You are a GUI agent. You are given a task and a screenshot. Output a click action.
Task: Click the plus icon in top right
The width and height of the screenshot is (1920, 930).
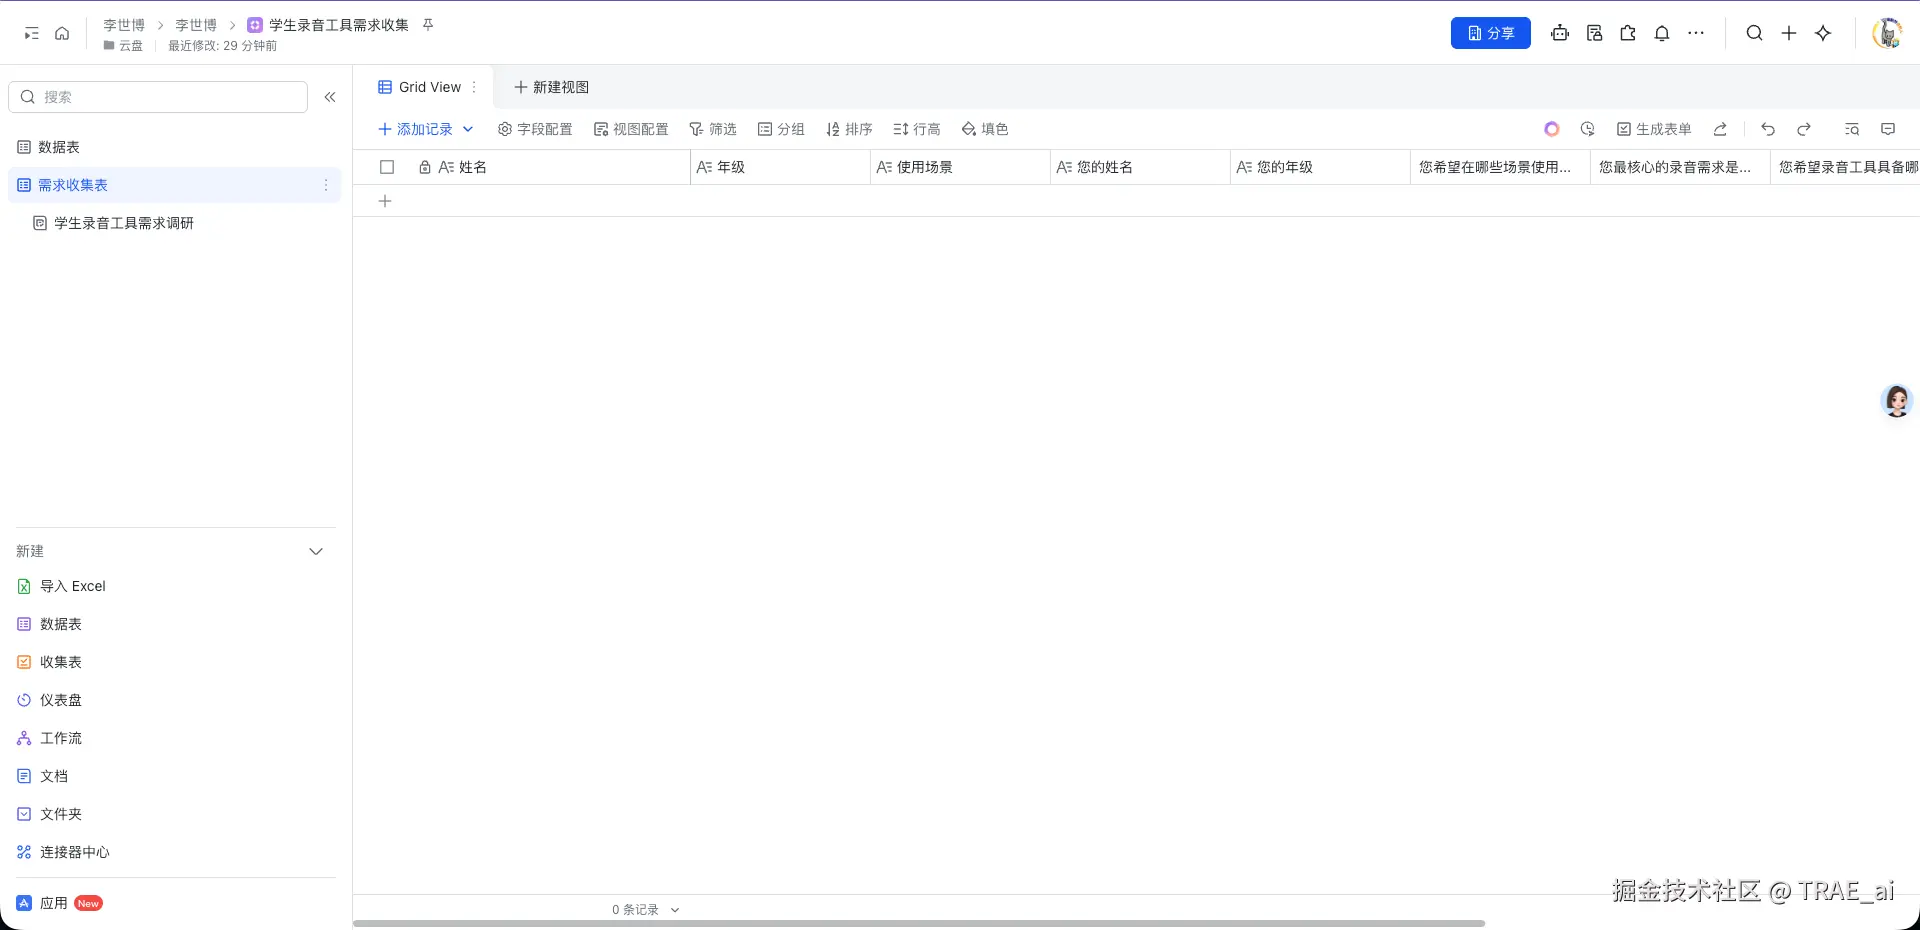pos(1789,33)
